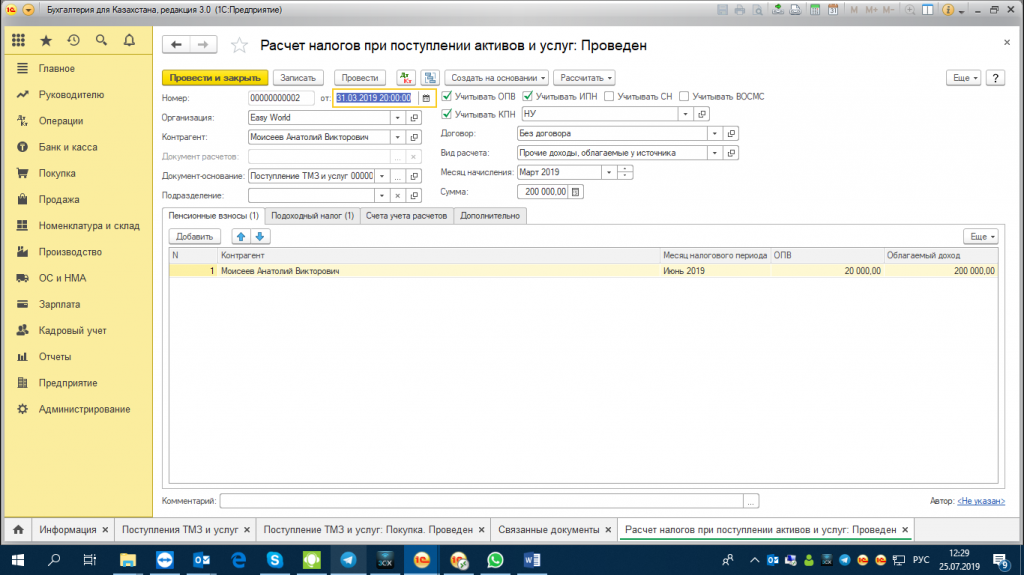This screenshot has width=1024, height=575.
Task: Open Организация Easy World record
Action: (x=414, y=118)
